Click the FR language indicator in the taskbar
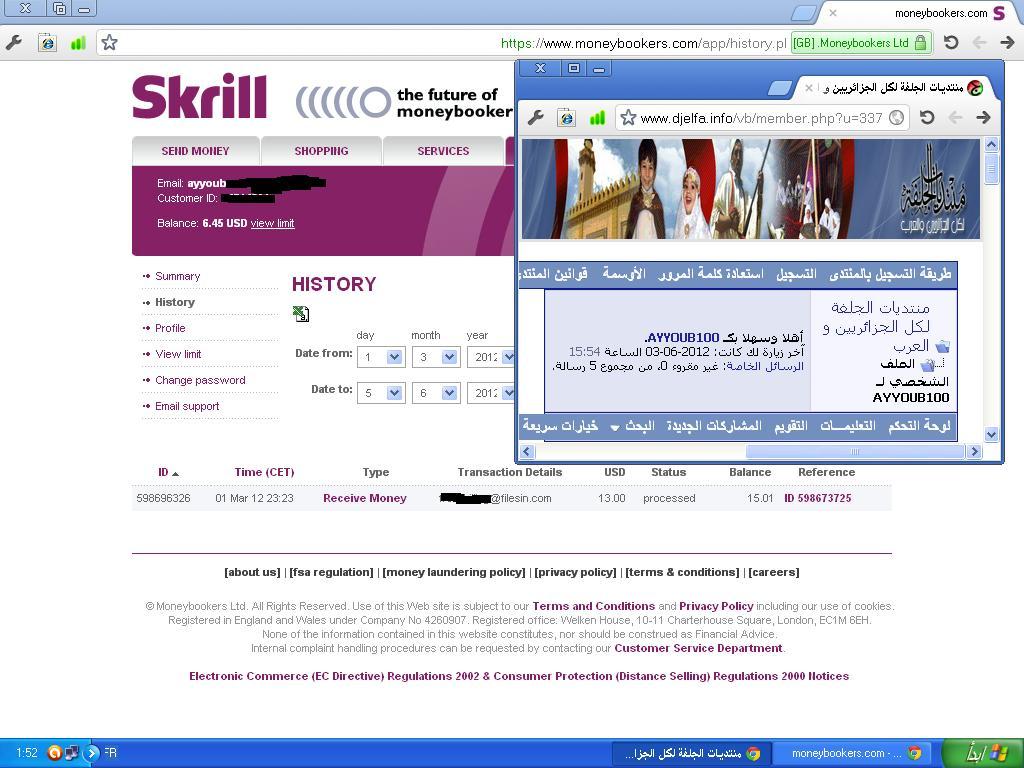The height and width of the screenshot is (768, 1024). [x=110, y=753]
